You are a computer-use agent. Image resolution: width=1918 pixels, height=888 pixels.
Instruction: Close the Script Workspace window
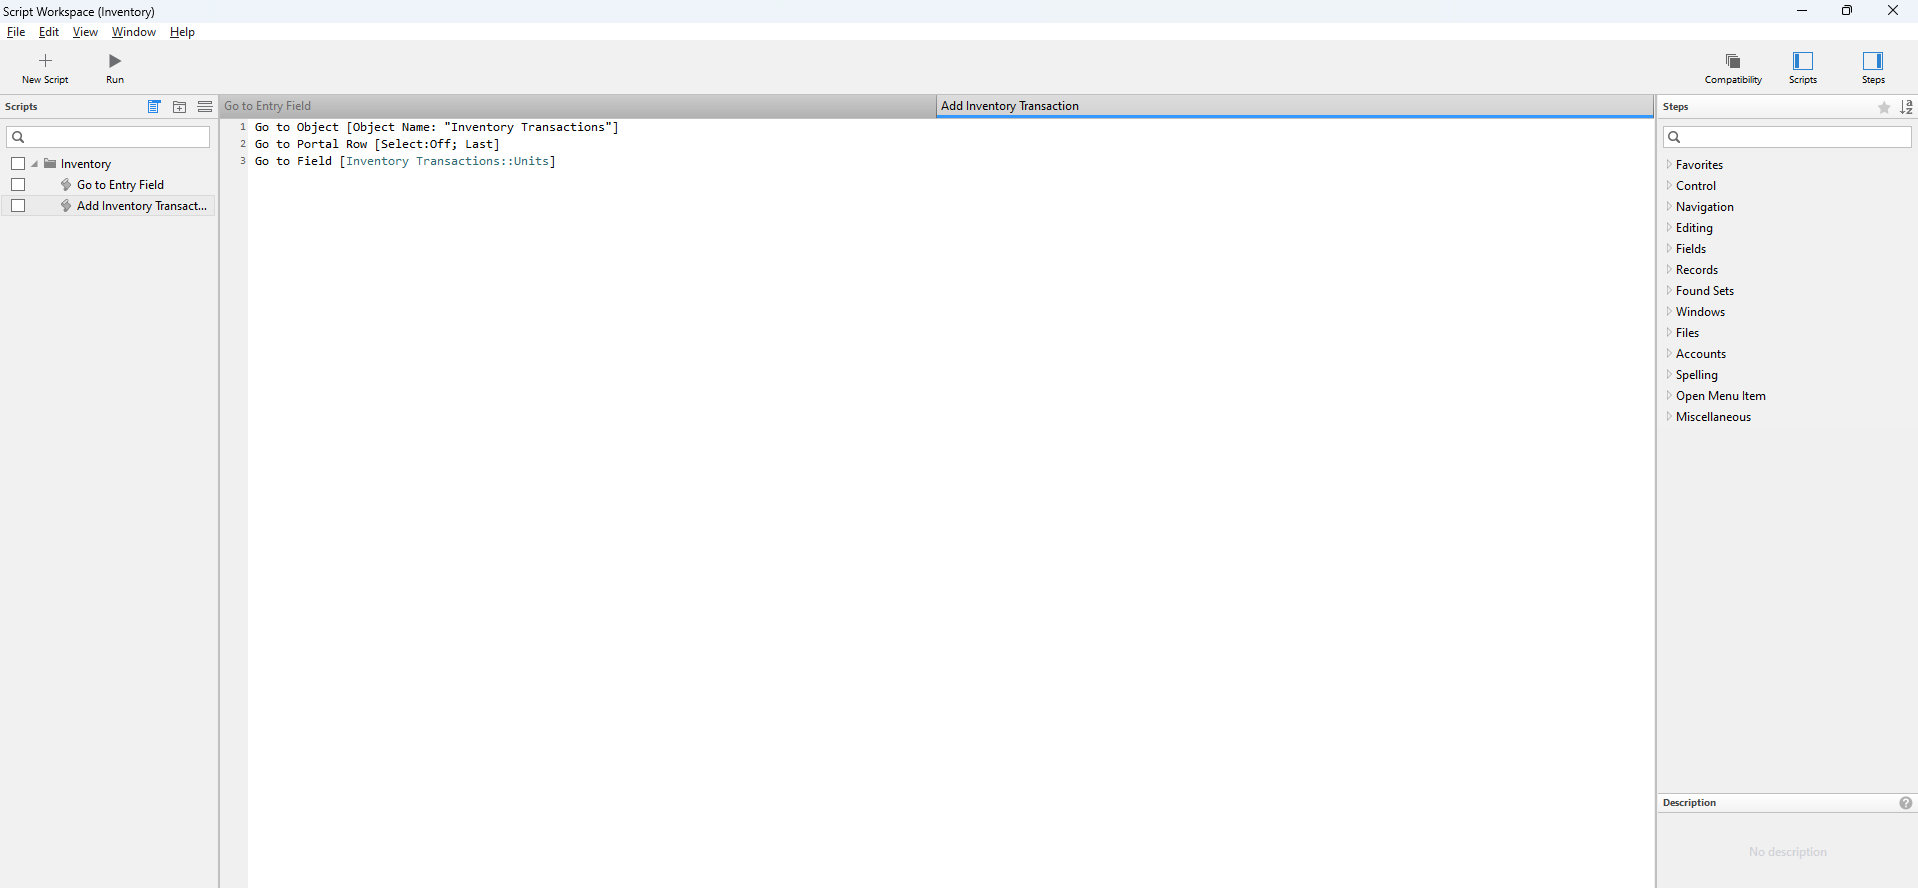[1893, 11]
